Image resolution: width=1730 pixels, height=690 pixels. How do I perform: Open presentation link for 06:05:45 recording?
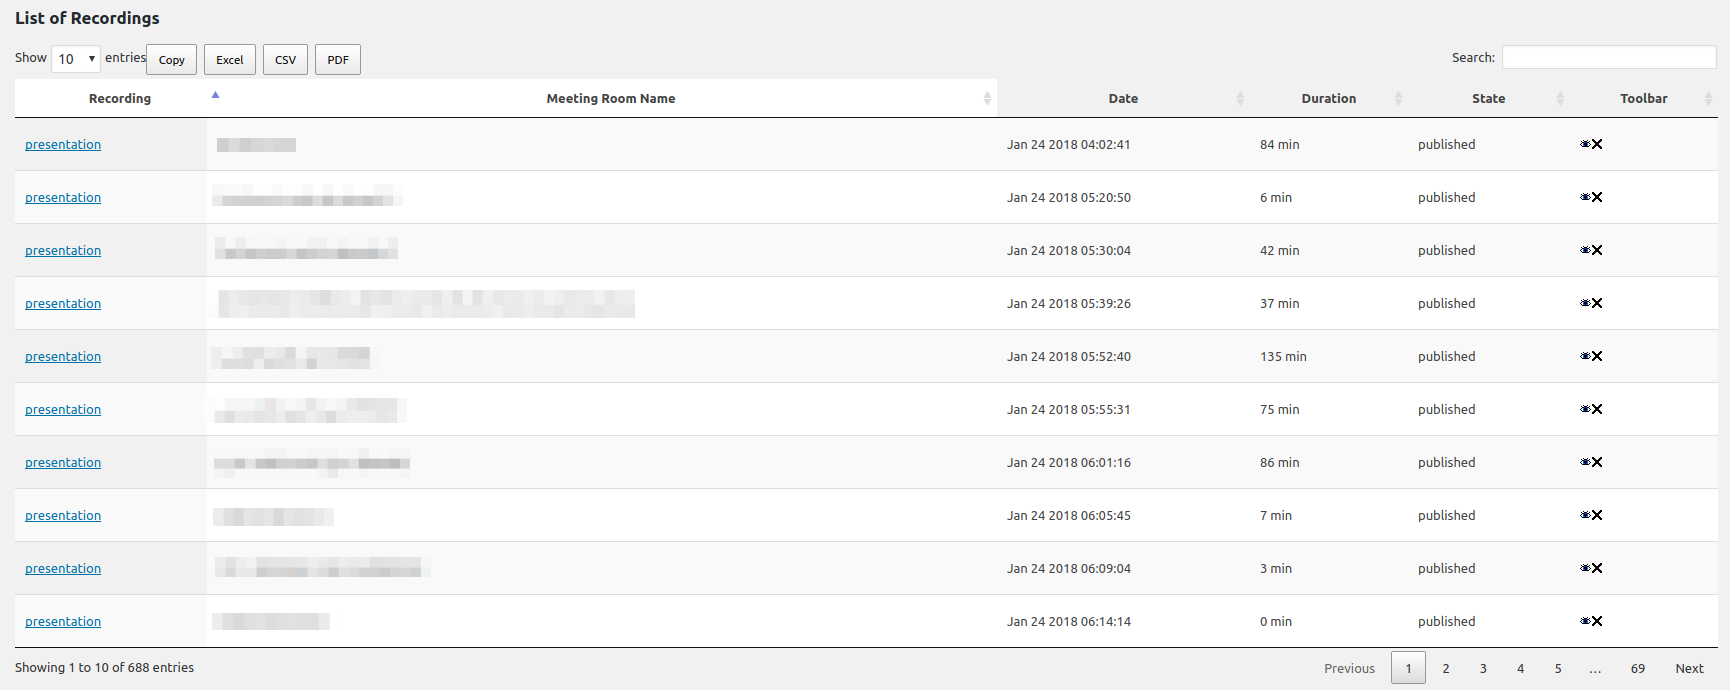click(63, 516)
